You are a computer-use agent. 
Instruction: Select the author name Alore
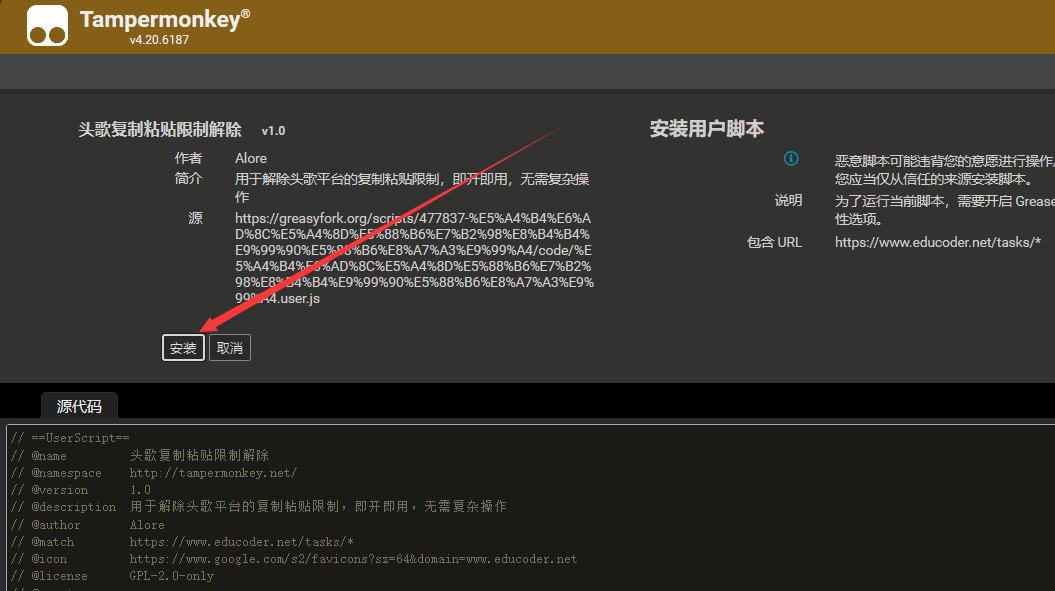(251, 158)
